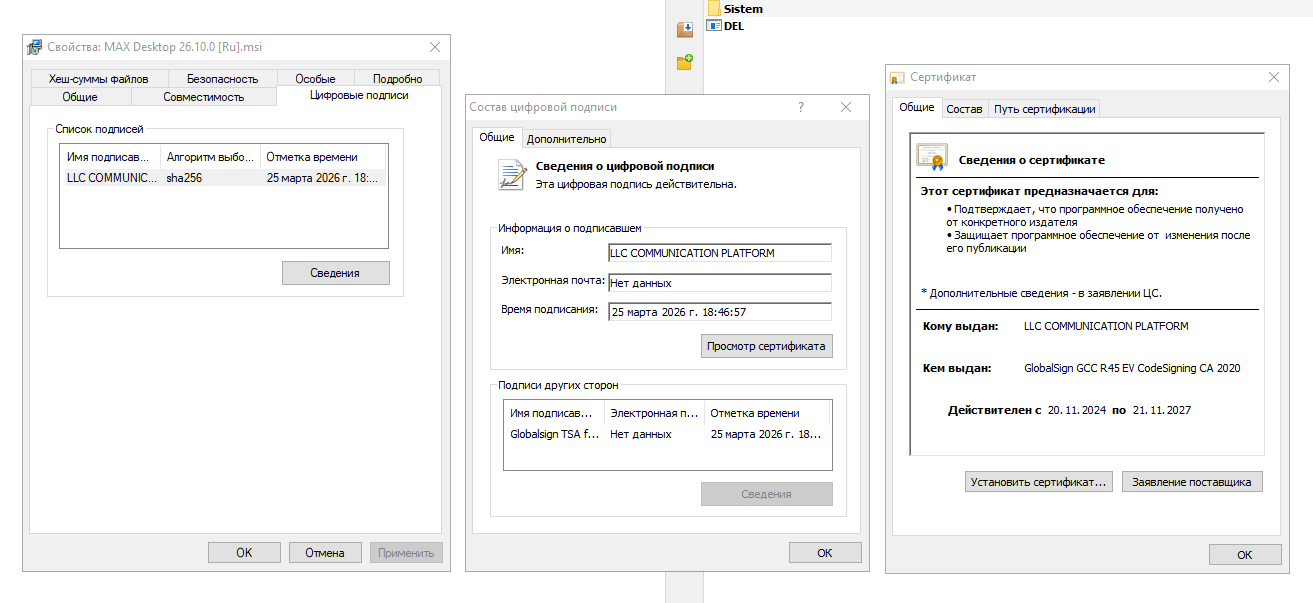Click the digital signature document icon
Screen dimensions: 1313x603
pos(512,174)
